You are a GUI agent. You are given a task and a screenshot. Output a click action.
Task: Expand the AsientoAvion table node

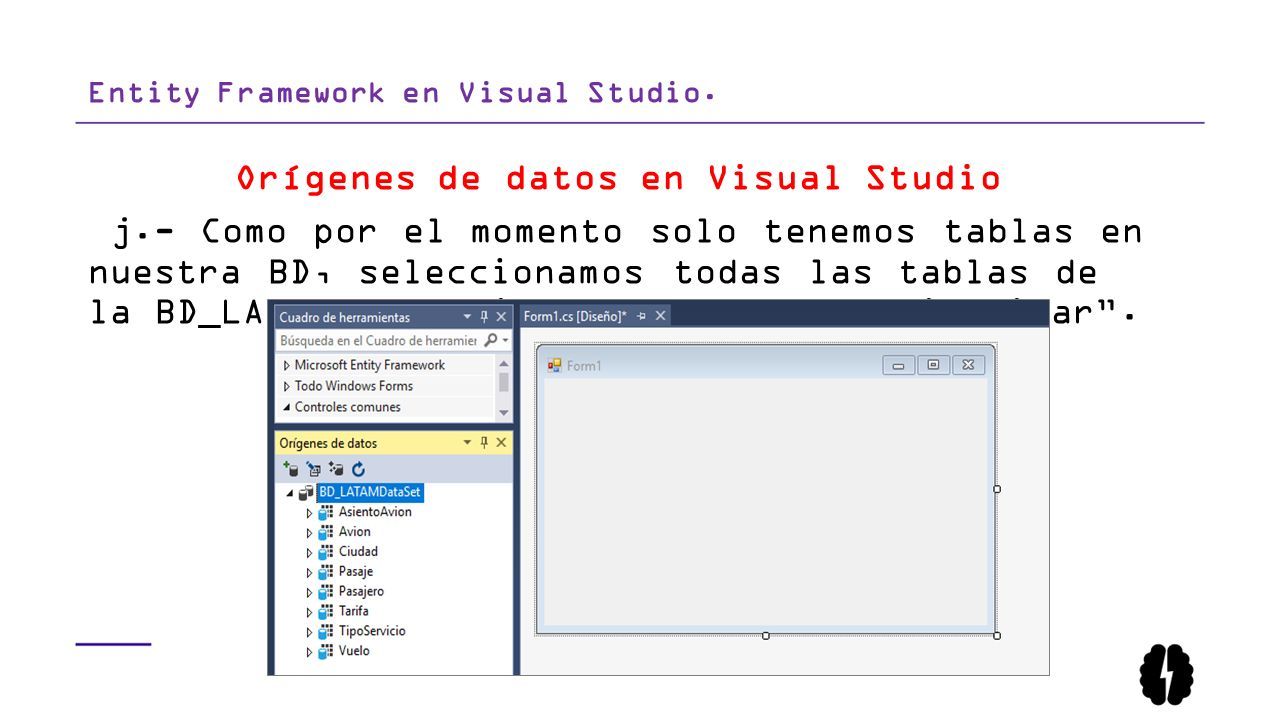[309, 513]
